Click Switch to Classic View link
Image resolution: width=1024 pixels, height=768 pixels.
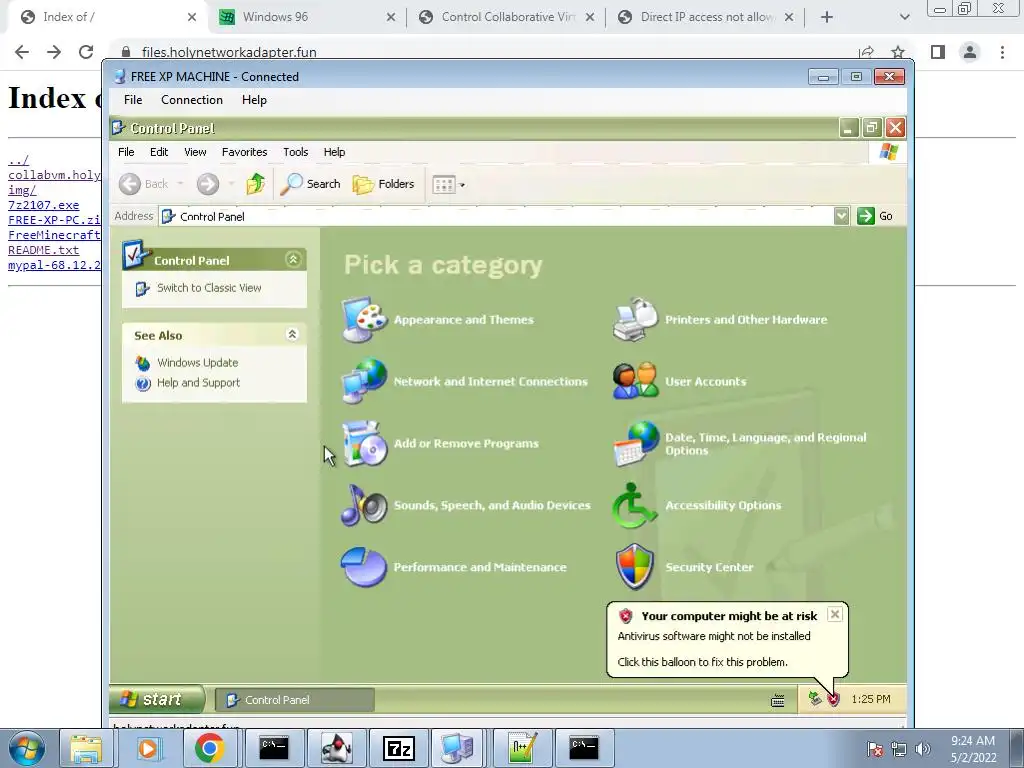(209, 288)
